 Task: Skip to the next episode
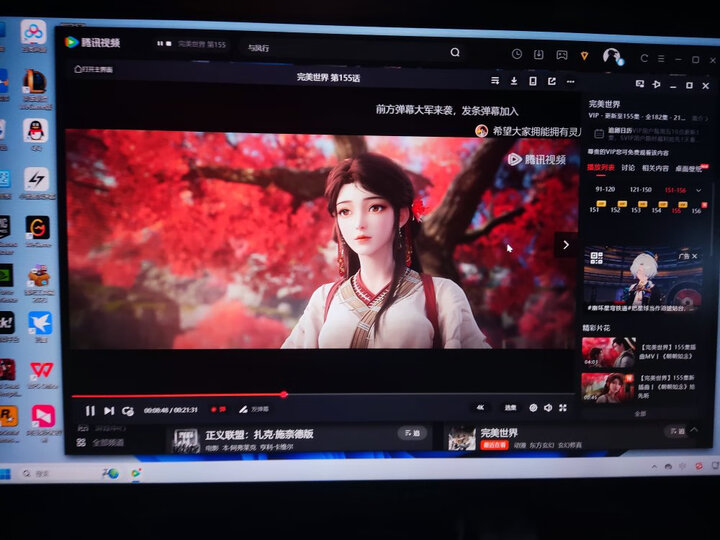tap(109, 410)
